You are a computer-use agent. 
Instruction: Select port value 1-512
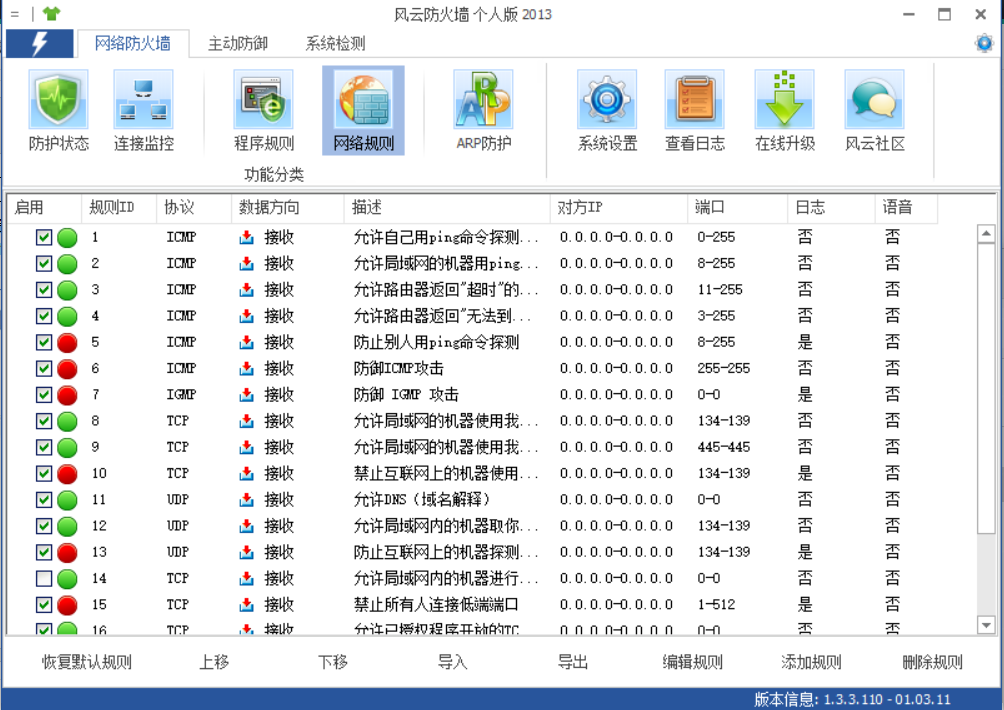click(x=716, y=604)
